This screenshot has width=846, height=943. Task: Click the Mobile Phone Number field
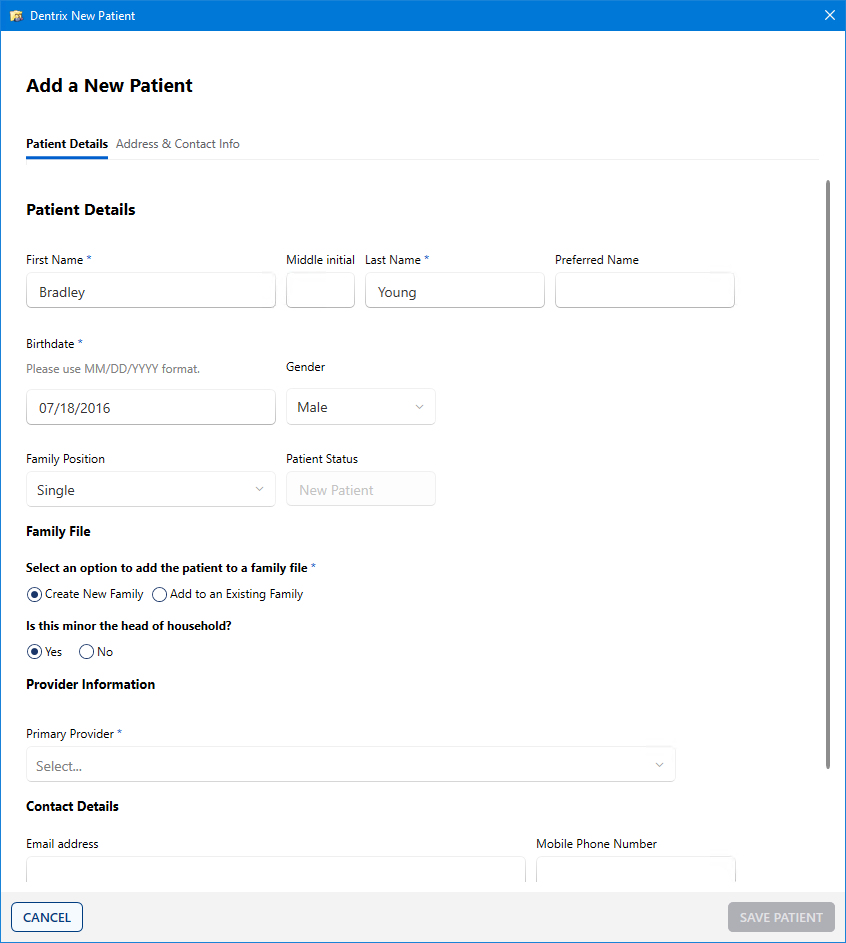point(635,870)
